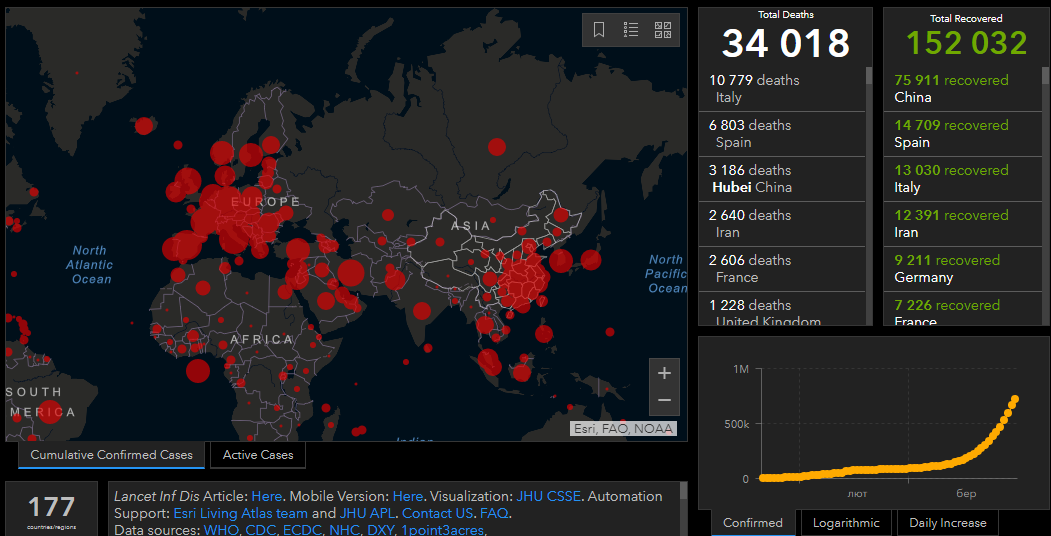
Task: Select the '14 709 recovered Spain' row
Action: 963,133
